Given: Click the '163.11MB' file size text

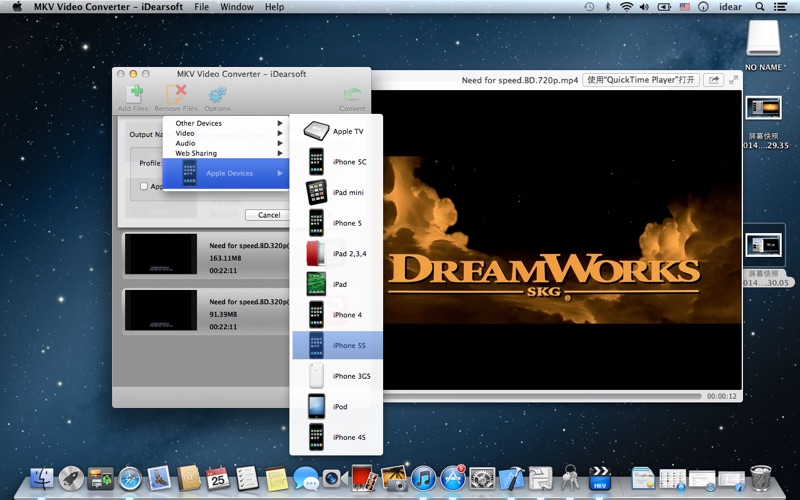Looking at the screenshot, I should pos(225,258).
